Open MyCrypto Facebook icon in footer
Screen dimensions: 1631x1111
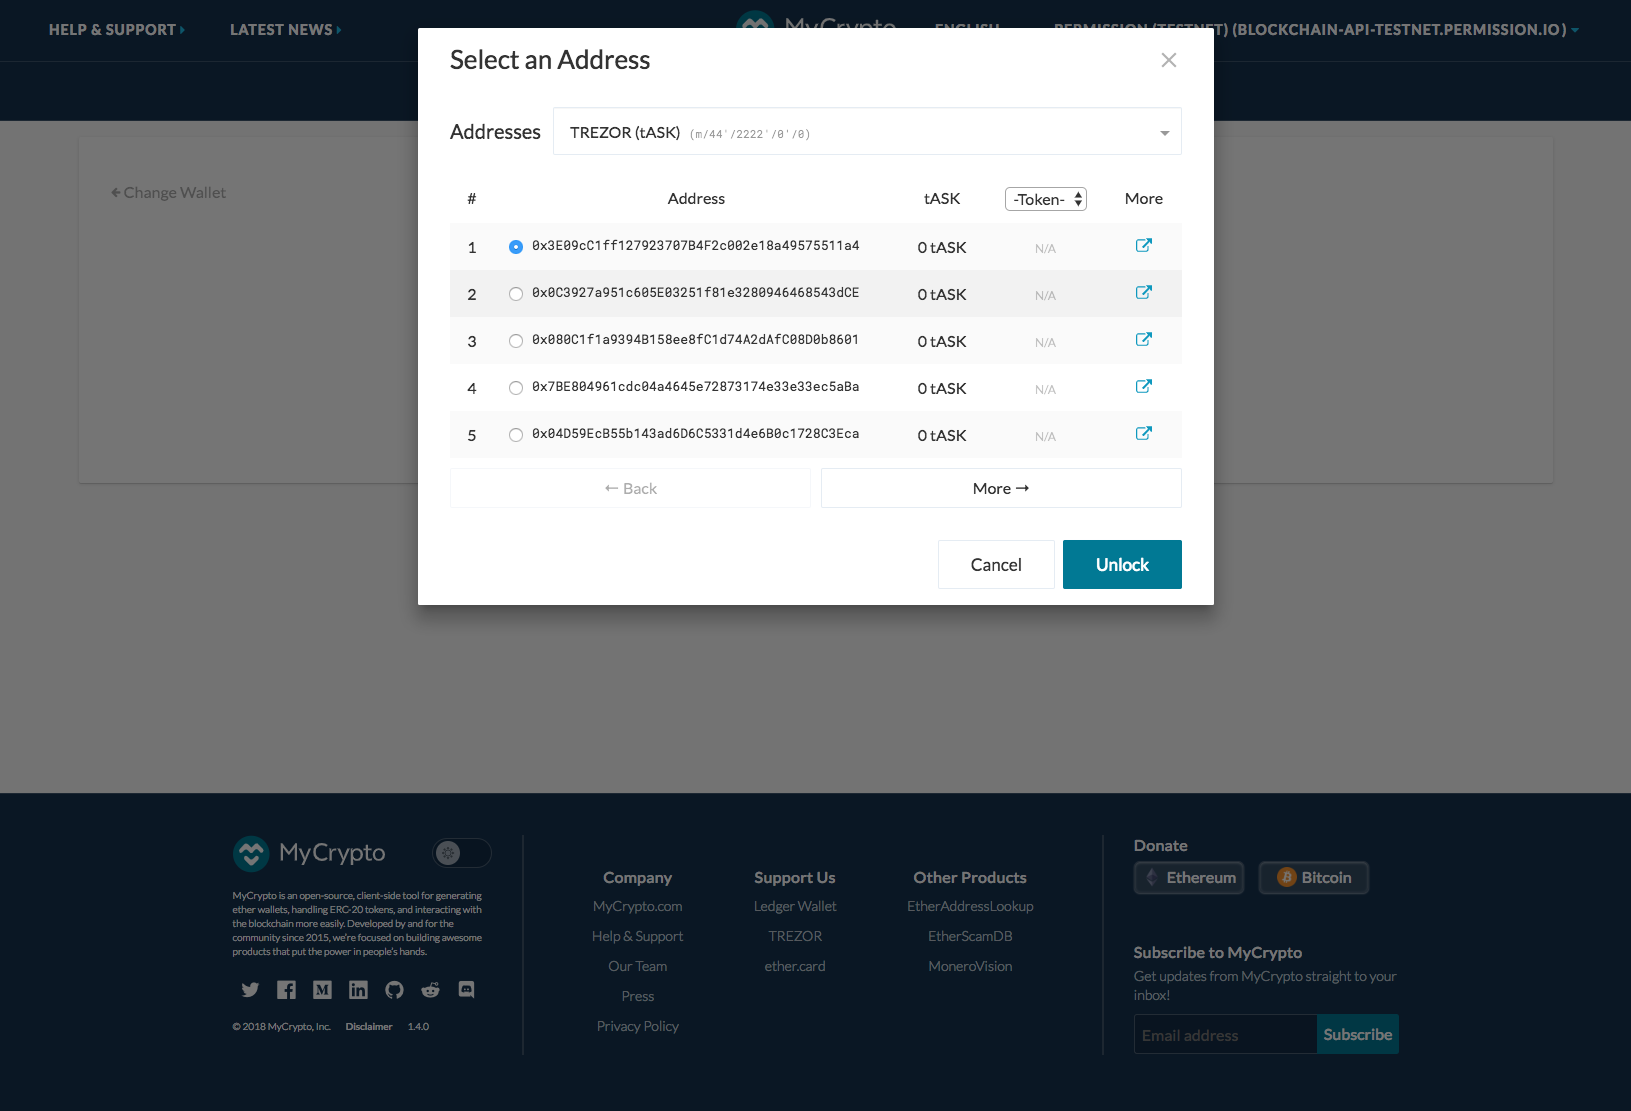286,990
